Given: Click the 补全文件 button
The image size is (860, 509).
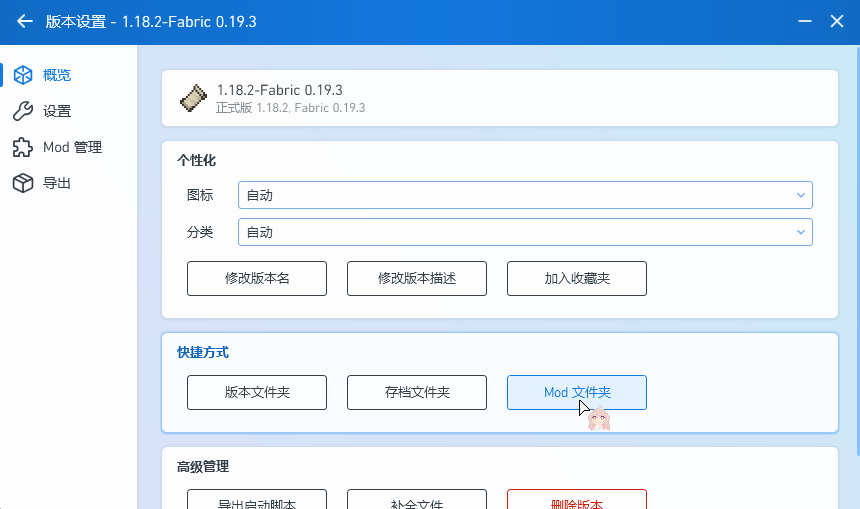Looking at the screenshot, I should point(417,500).
